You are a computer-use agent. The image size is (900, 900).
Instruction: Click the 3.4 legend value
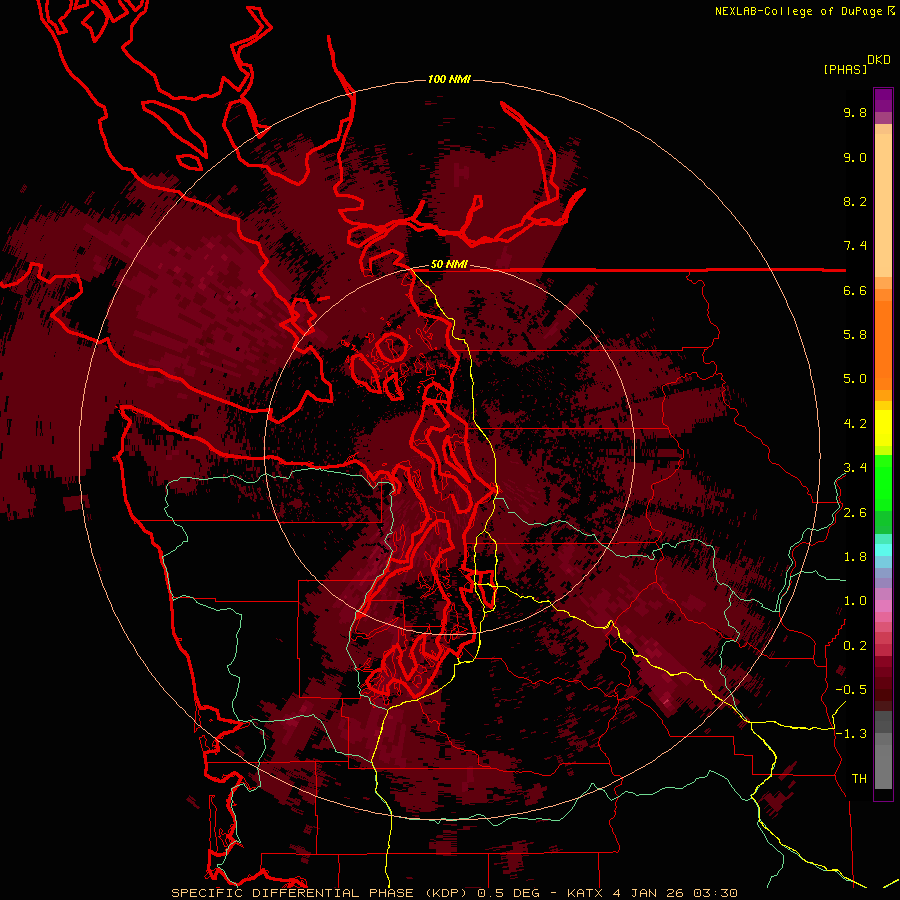(x=855, y=468)
